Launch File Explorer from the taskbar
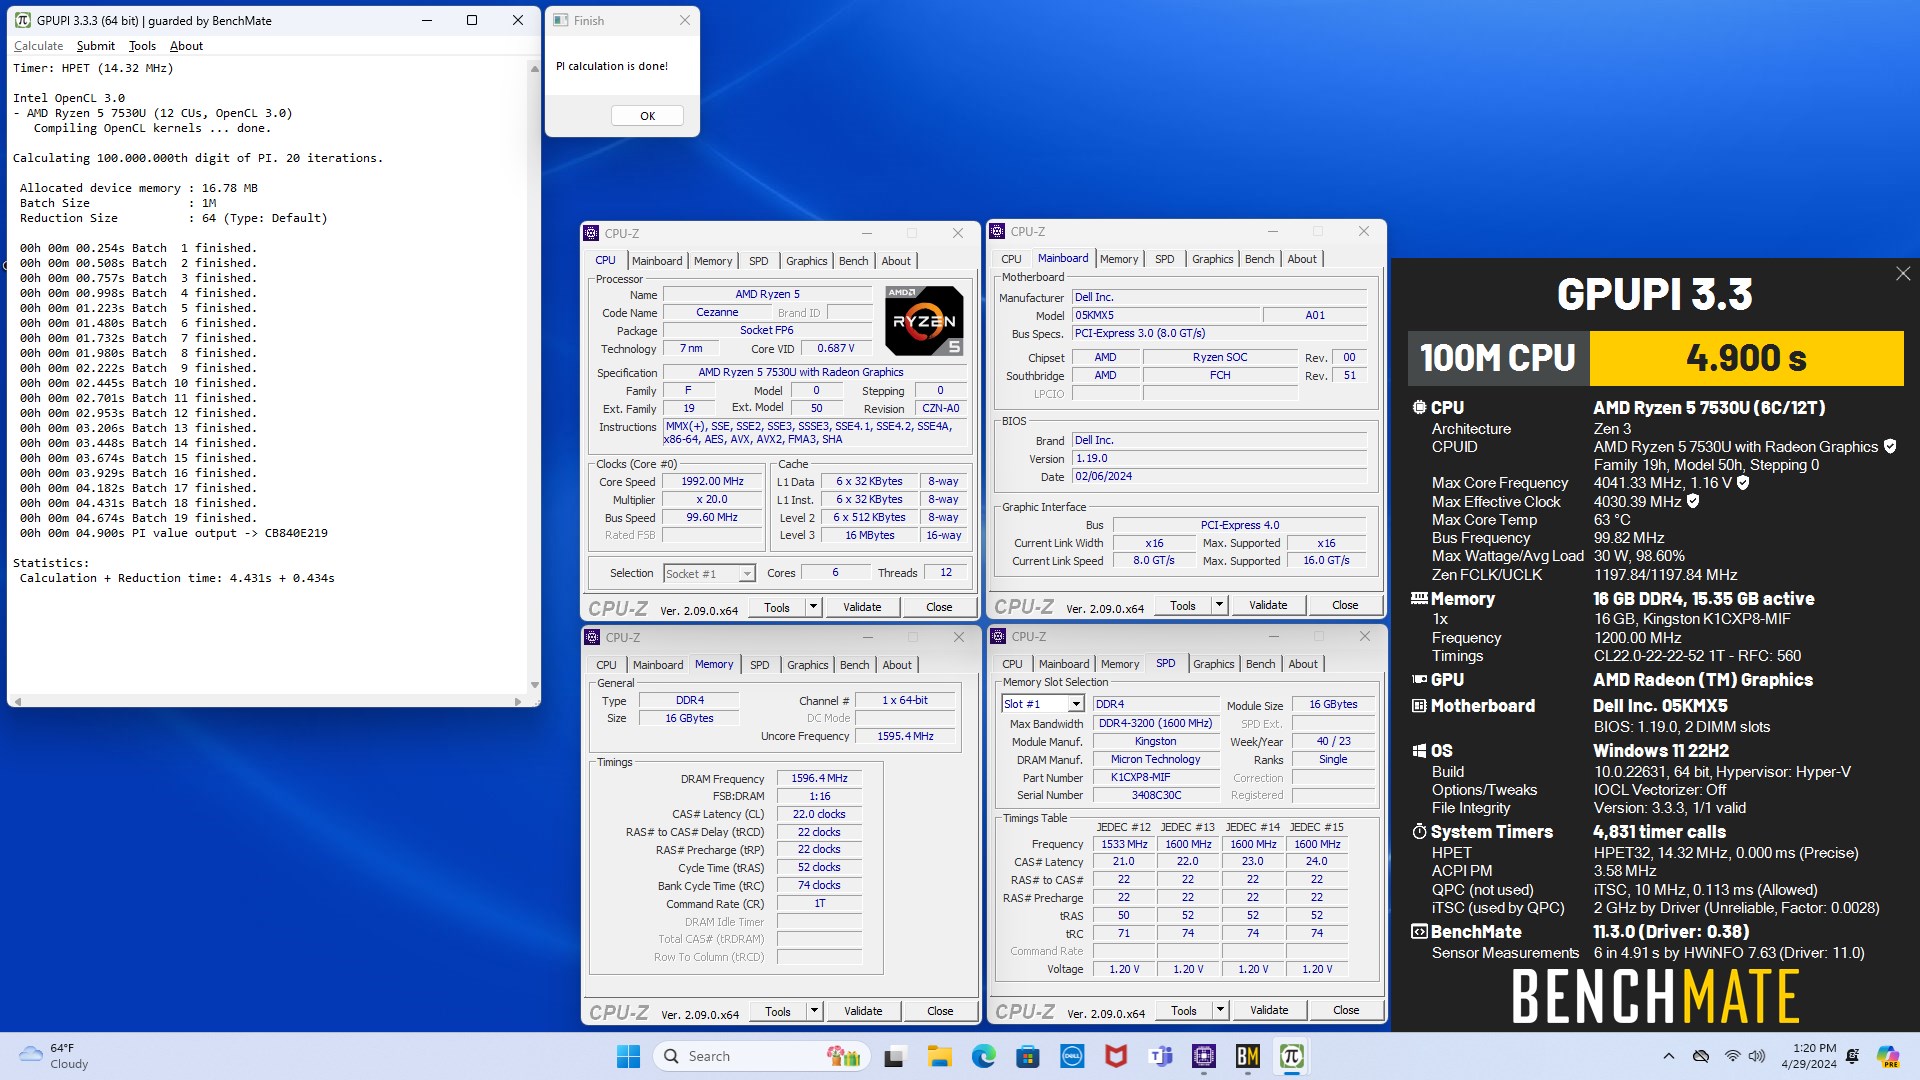 939,1056
